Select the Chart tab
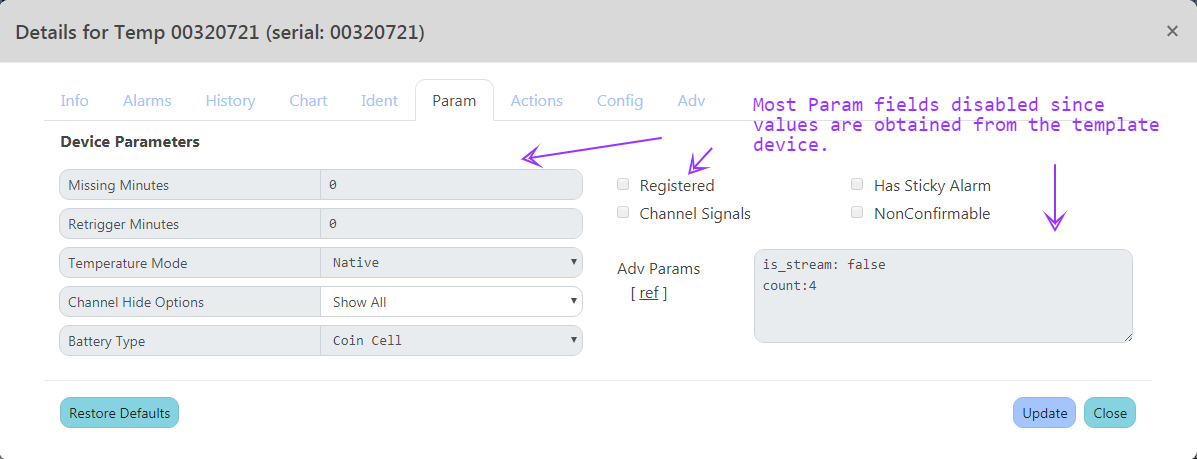This screenshot has width=1197, height=459. click(x=308, y=100)
